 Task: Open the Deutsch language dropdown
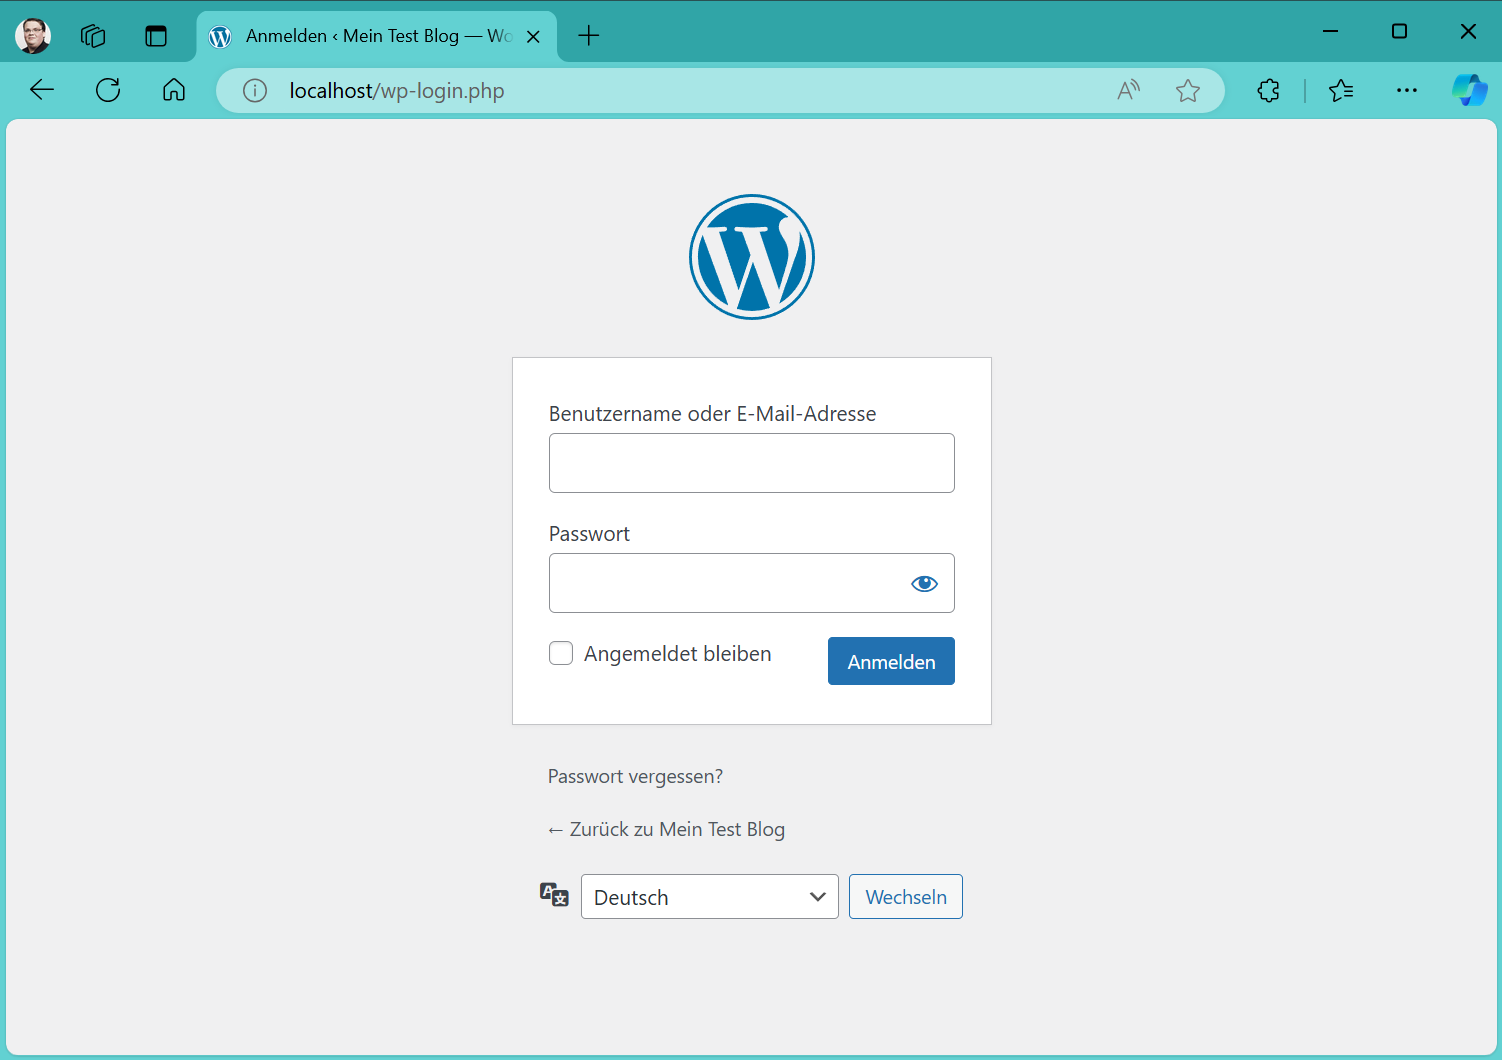(709, 897)
